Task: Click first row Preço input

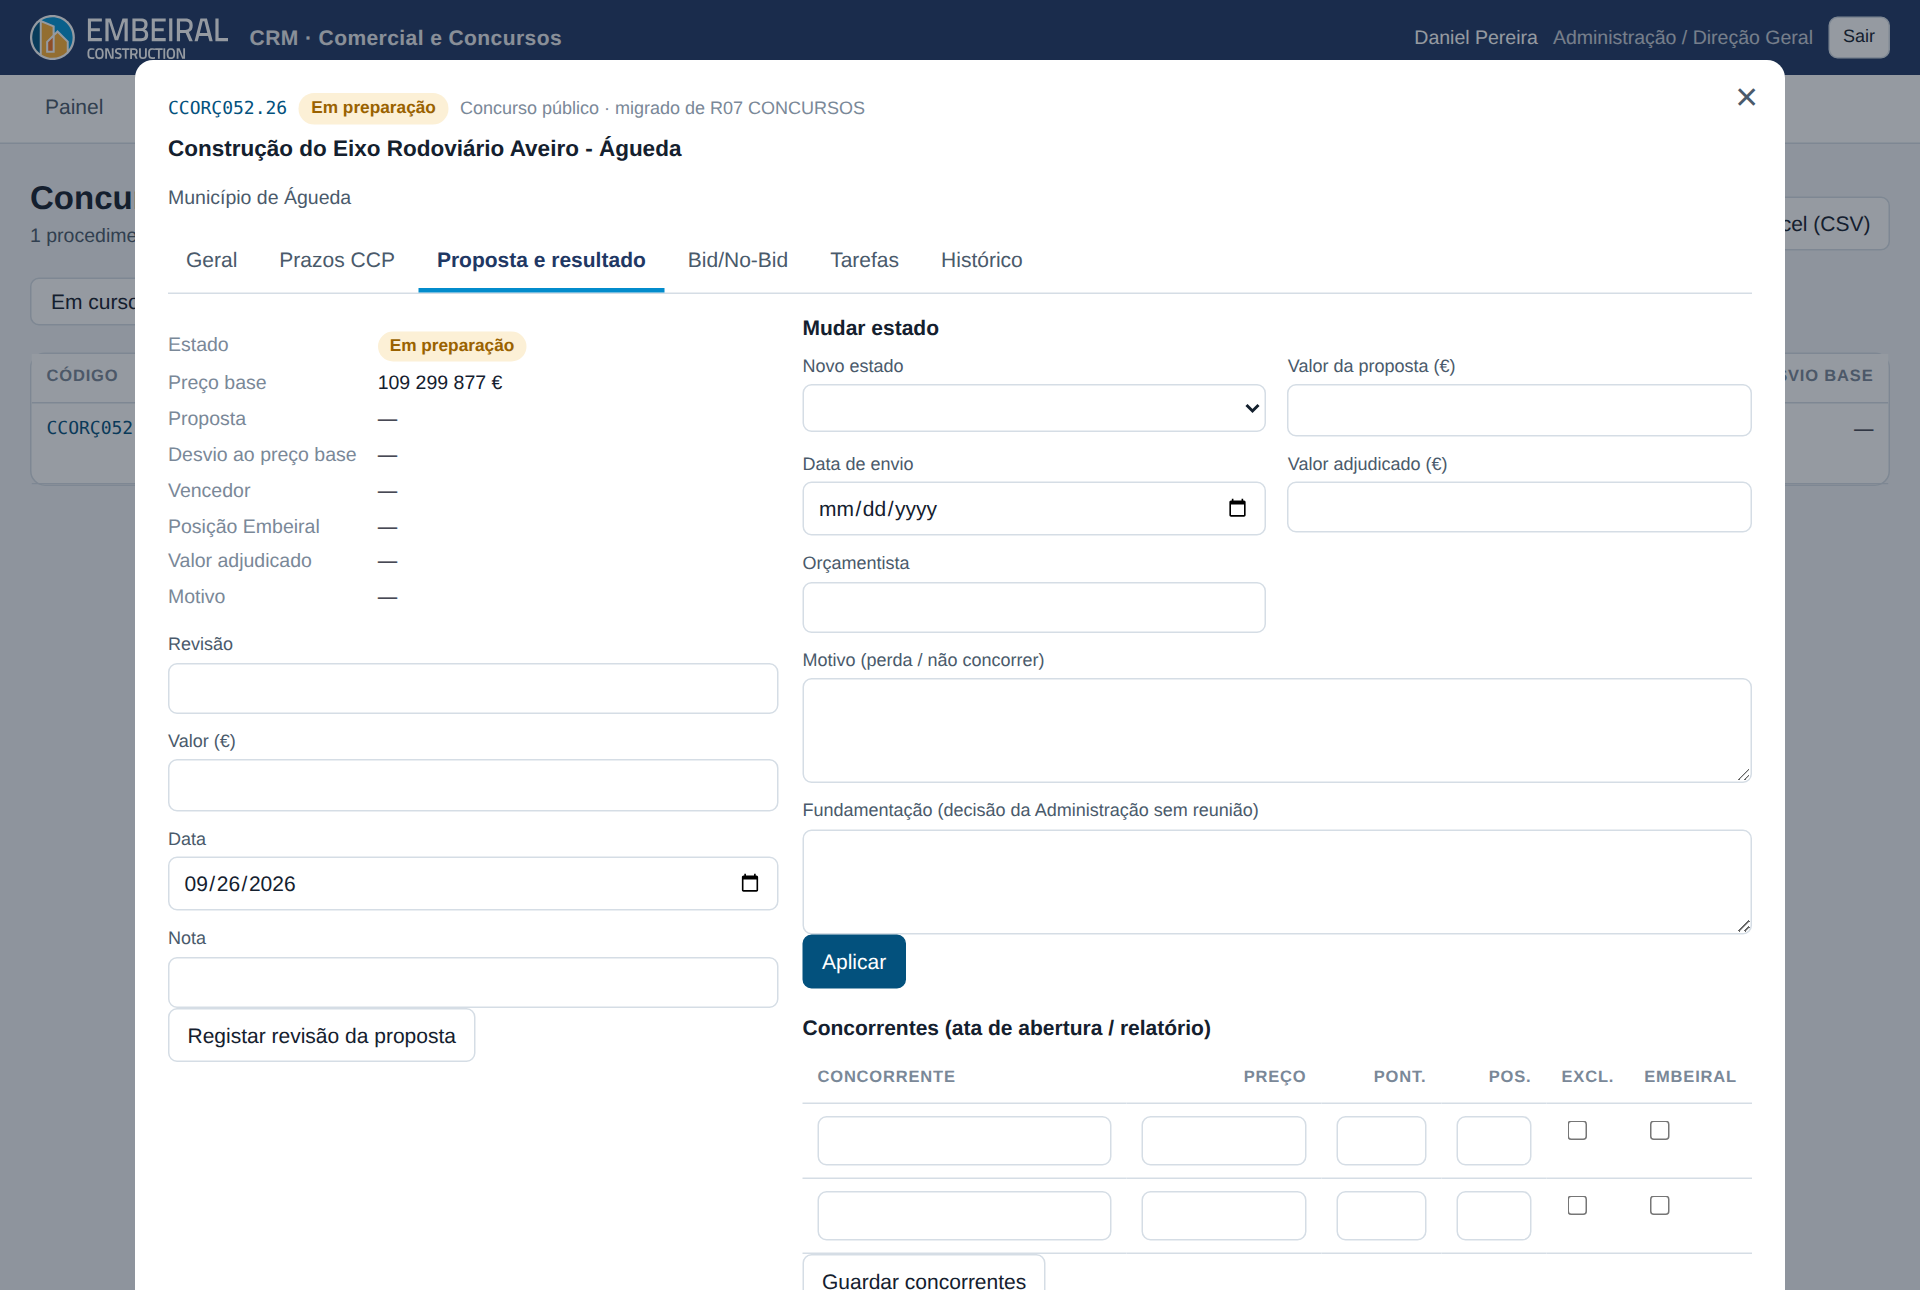Action: tap(1223, 1140)
